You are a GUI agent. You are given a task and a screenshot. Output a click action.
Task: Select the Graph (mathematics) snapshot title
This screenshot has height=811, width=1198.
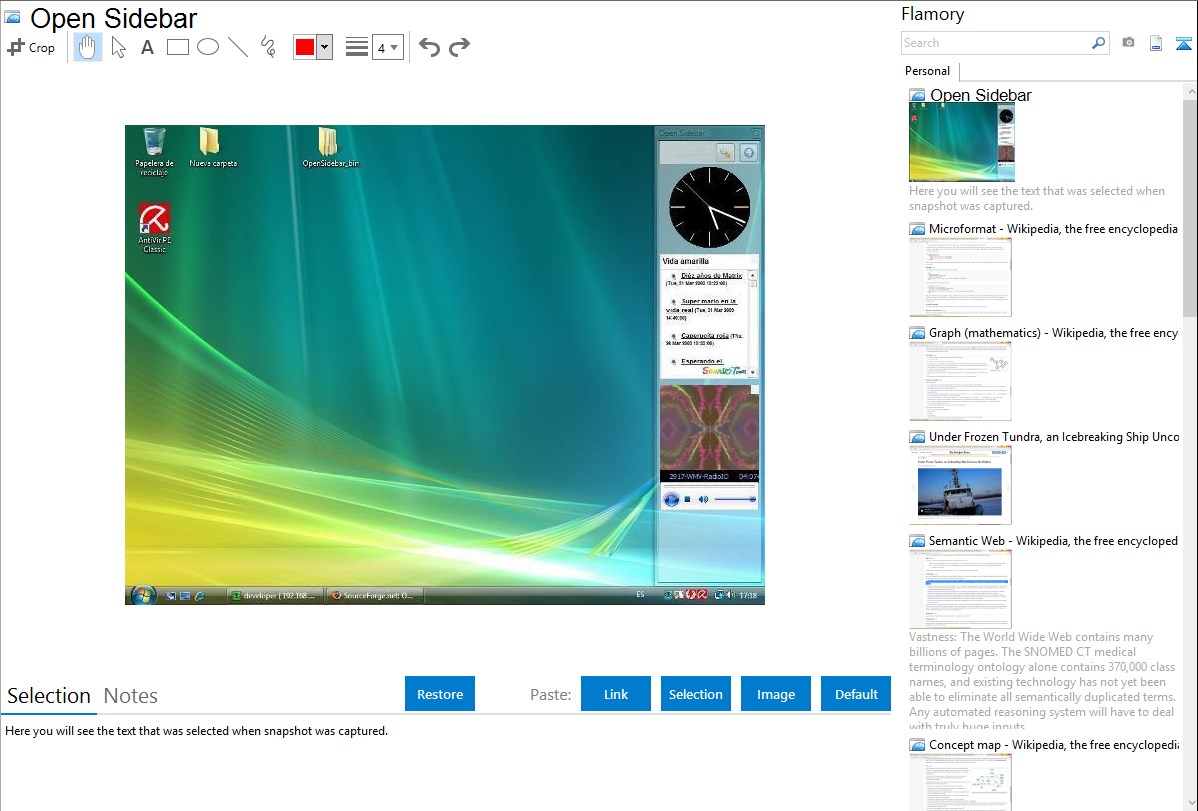click(x=1053, y=333)
